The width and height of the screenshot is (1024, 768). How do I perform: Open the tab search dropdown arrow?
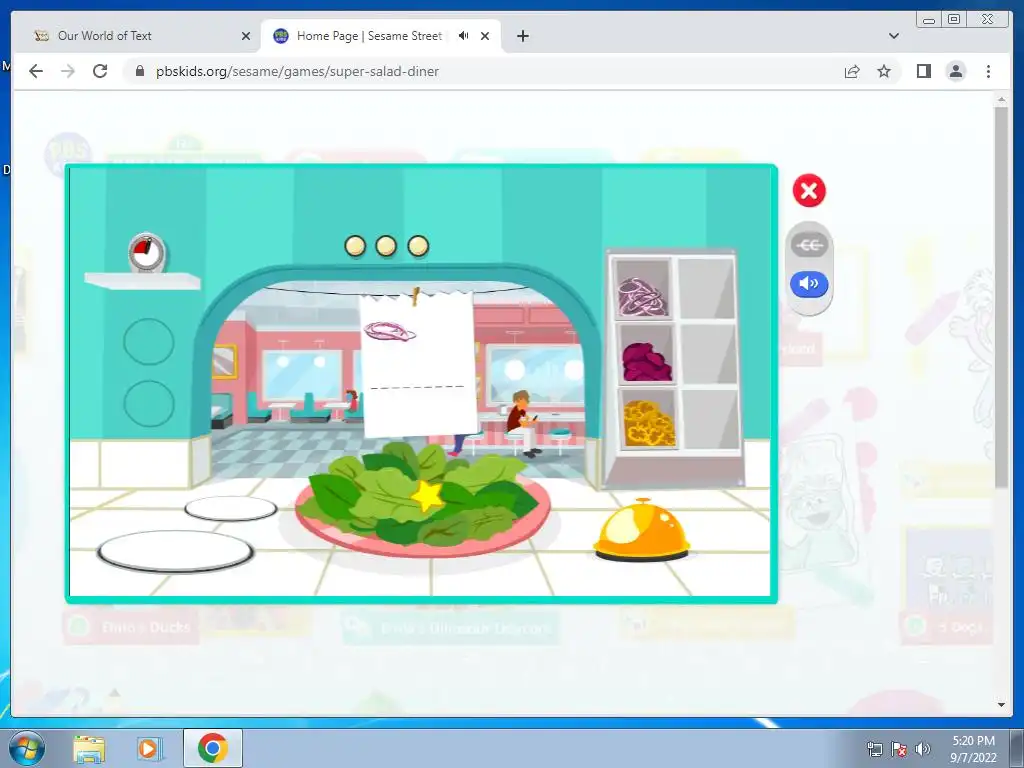coord(894,36)
